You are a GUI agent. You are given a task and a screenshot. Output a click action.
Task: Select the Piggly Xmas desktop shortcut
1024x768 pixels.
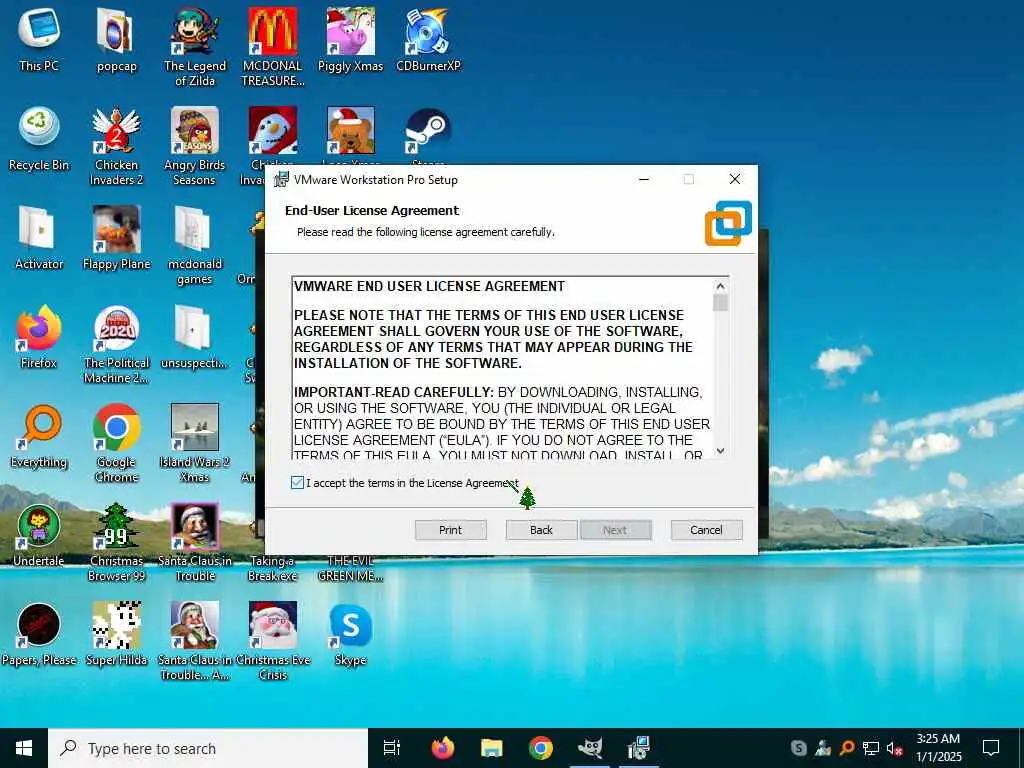pyautogui.click(x=351, y=40)
